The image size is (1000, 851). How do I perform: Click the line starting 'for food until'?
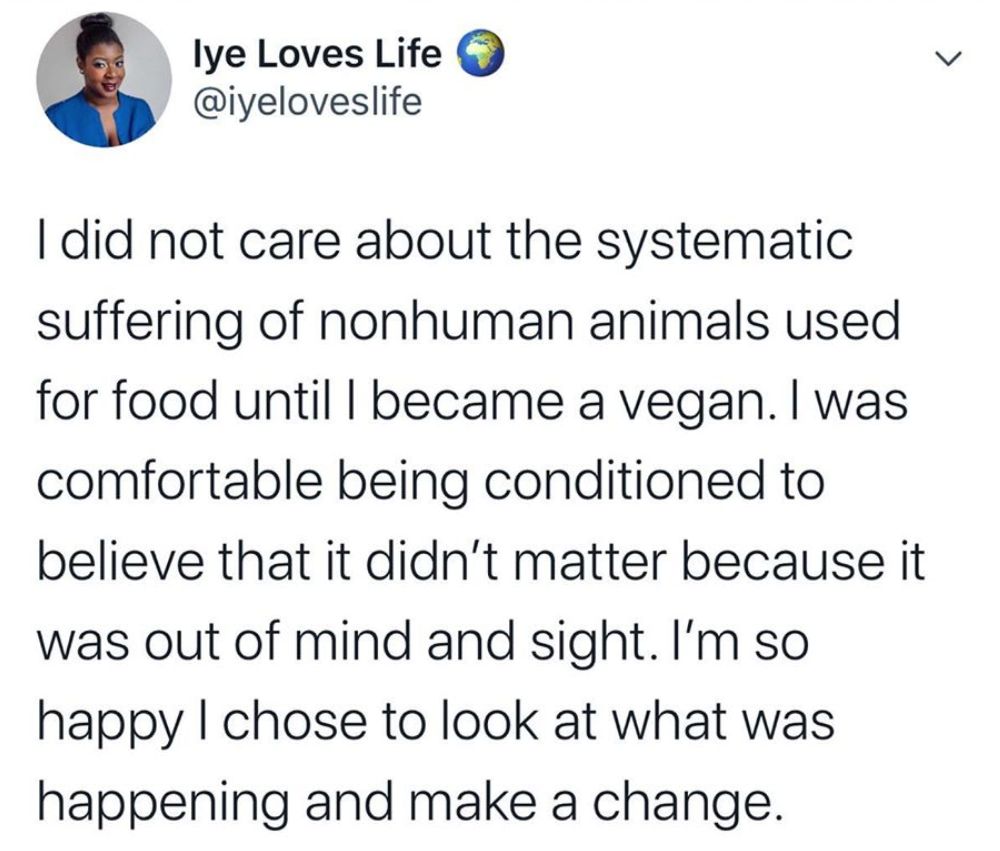tap(470, 404)
